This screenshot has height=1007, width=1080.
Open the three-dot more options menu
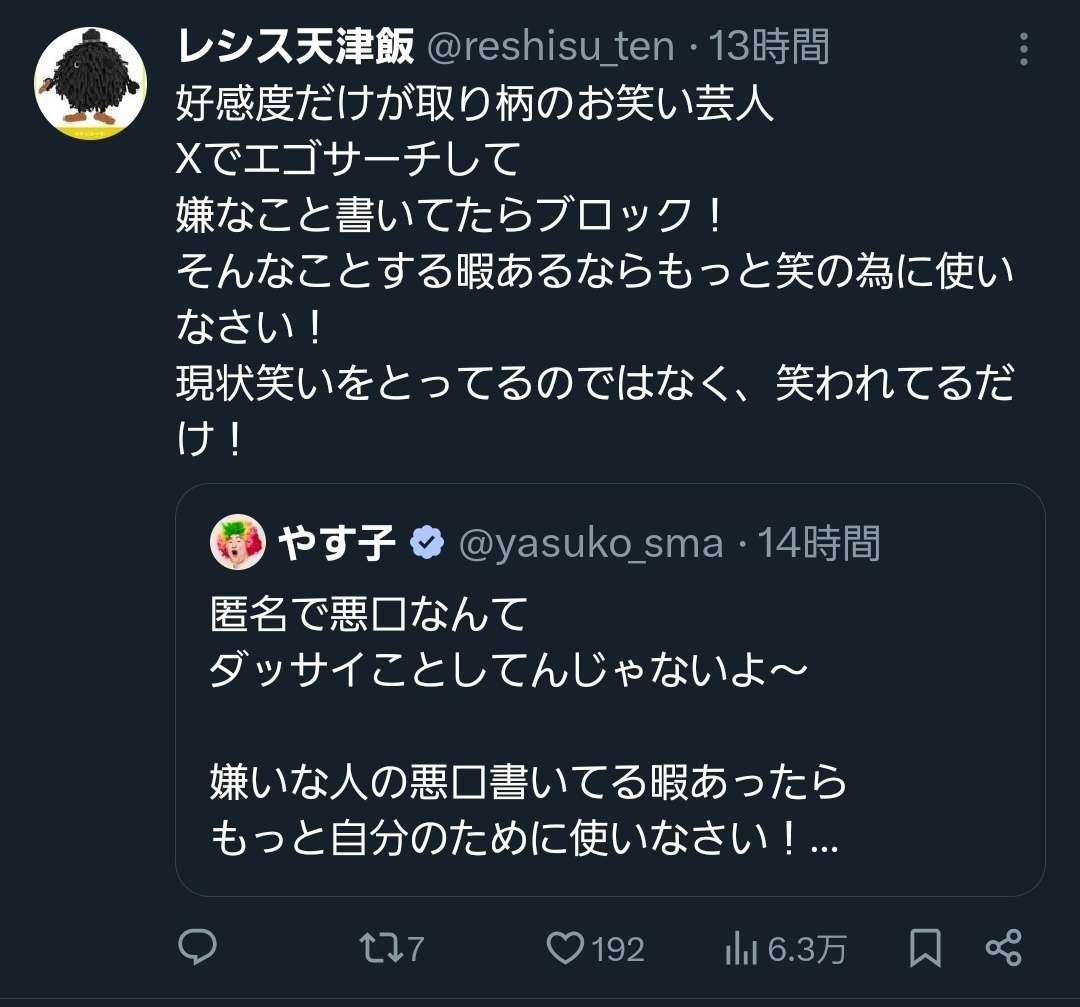(x=1022, y=48)
